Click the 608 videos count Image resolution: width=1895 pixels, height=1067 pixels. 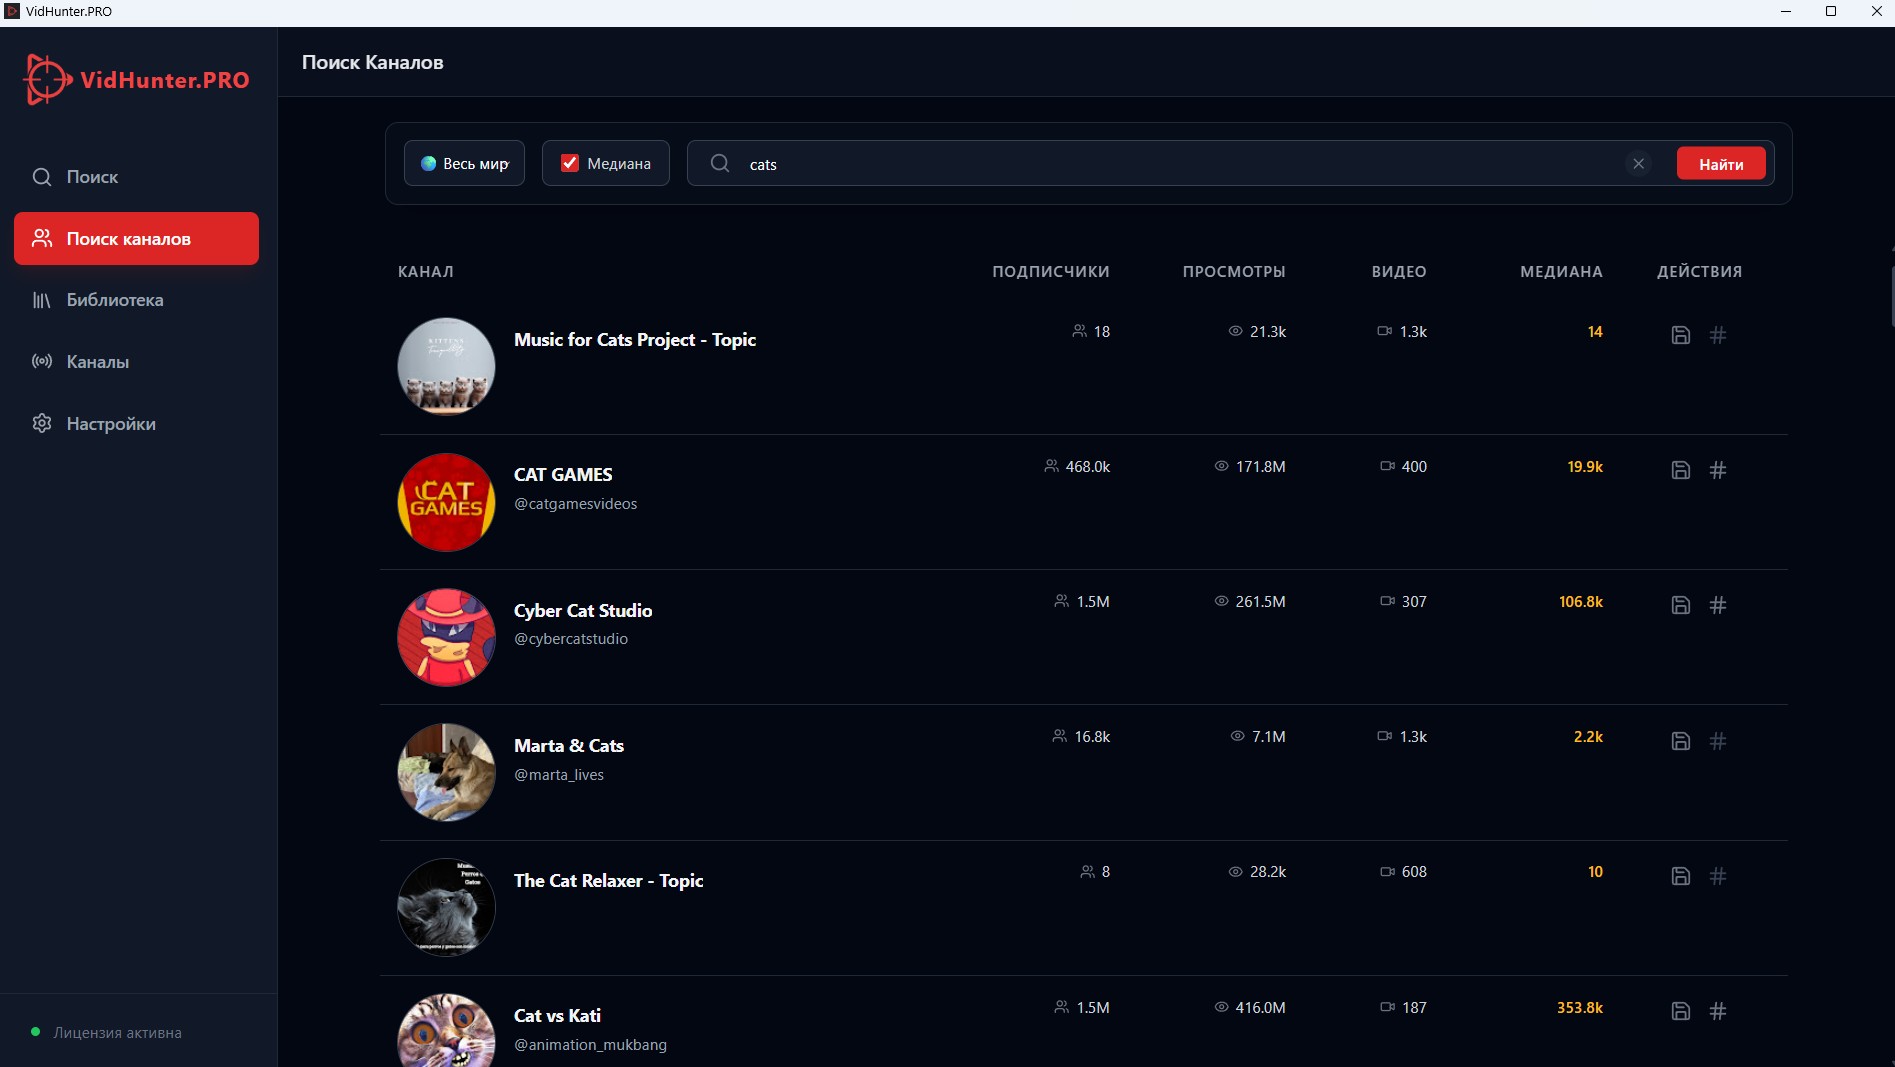[x=1414, y=872]
